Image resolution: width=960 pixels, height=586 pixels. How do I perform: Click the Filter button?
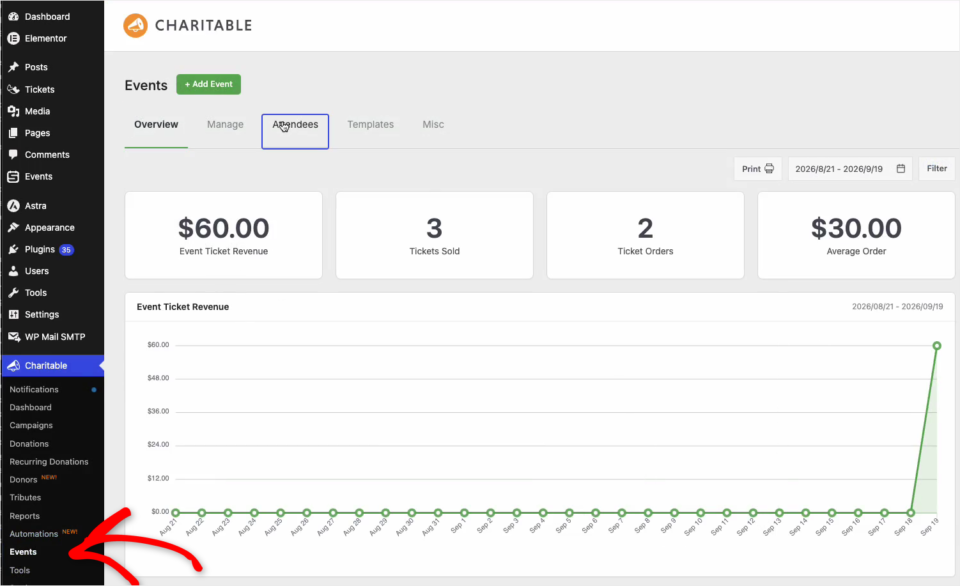tap(937, 168)
